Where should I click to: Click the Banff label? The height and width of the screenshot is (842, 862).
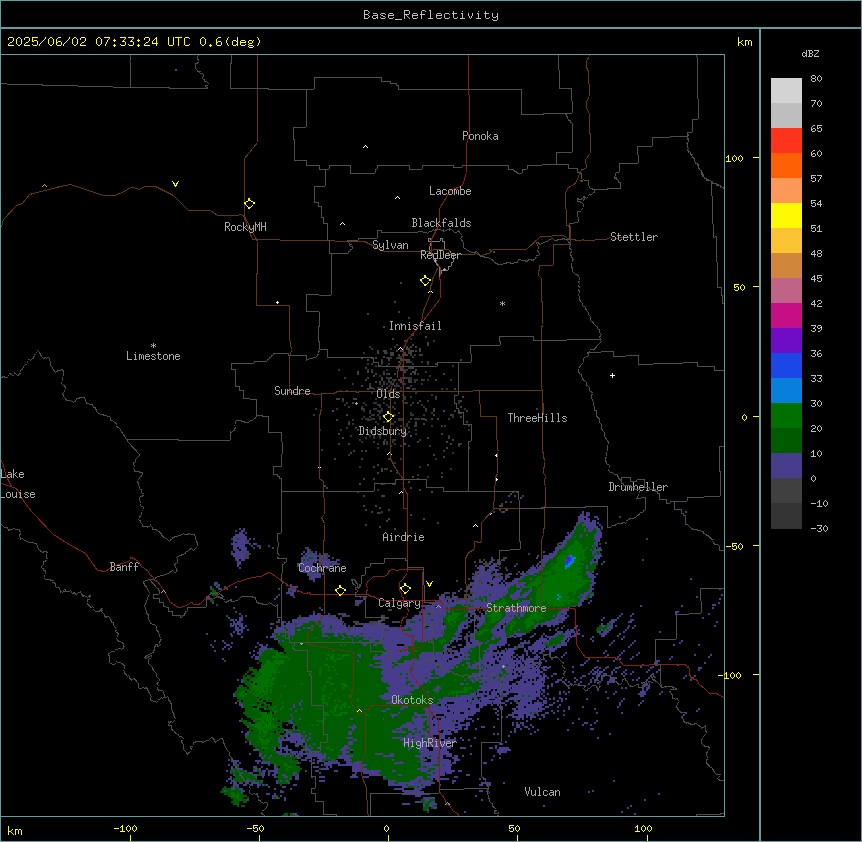124,567
